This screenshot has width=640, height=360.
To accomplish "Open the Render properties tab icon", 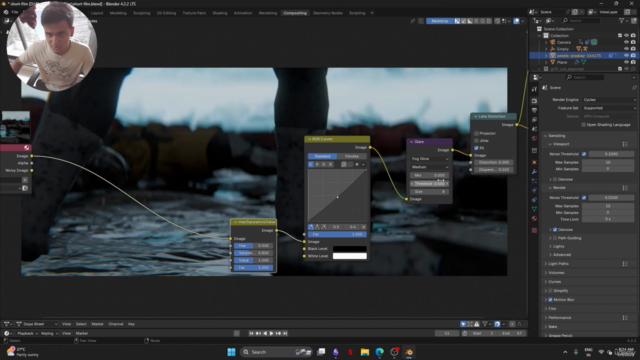I will pos(534,101).
